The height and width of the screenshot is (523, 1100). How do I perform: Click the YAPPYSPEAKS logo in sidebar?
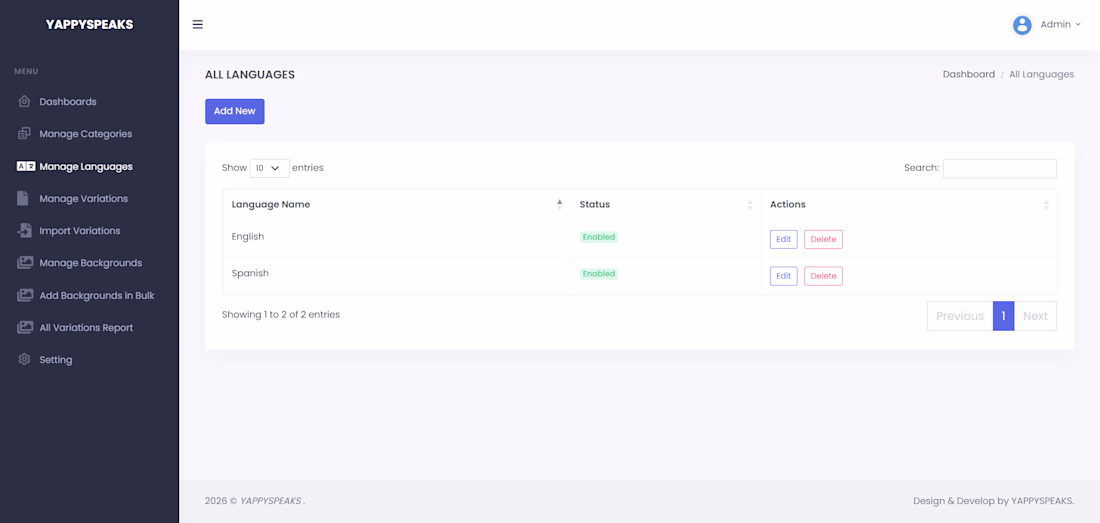(x=89, y=25)
